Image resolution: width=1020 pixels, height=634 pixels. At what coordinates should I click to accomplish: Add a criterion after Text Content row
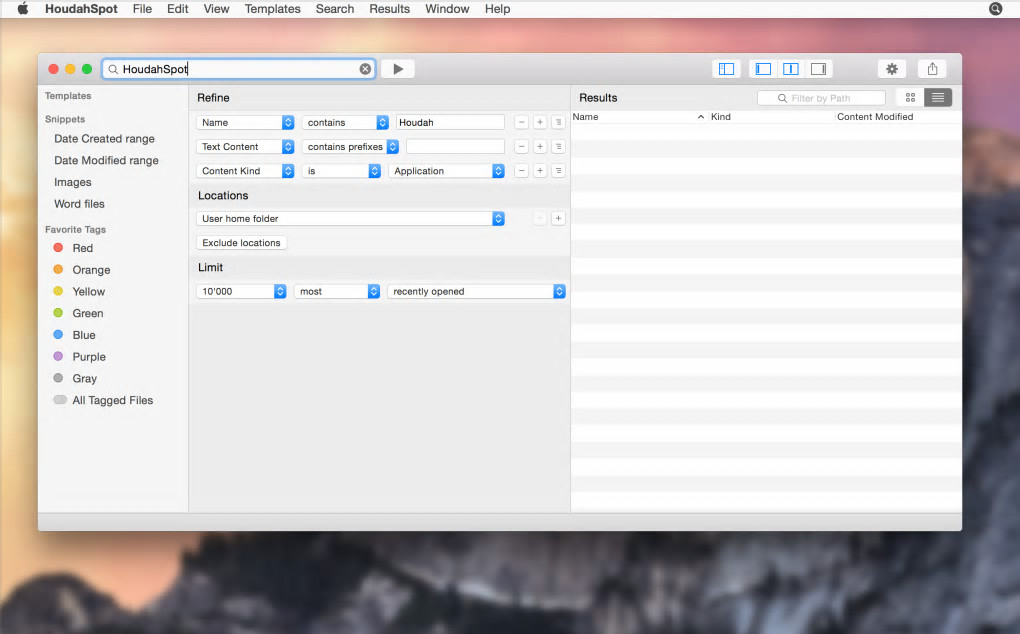click(540, 146)
